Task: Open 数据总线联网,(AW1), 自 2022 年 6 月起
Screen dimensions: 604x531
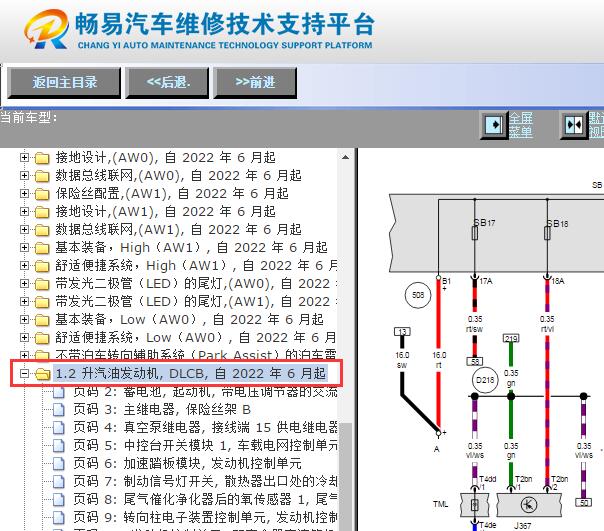Action: coord(178,230)
